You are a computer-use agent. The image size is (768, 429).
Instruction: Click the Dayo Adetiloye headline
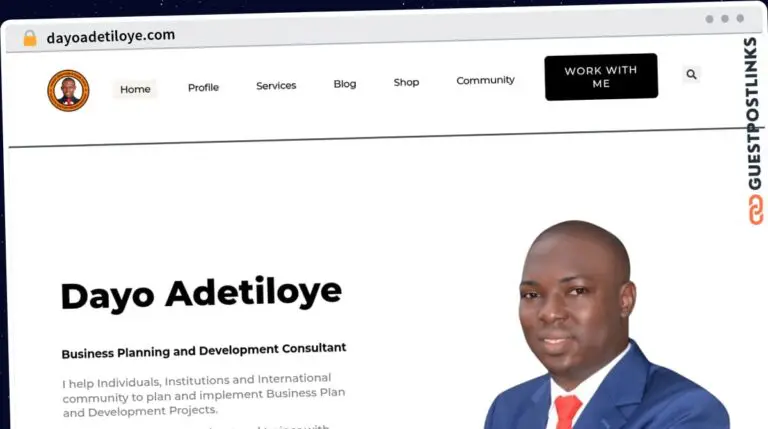(201, 293)
